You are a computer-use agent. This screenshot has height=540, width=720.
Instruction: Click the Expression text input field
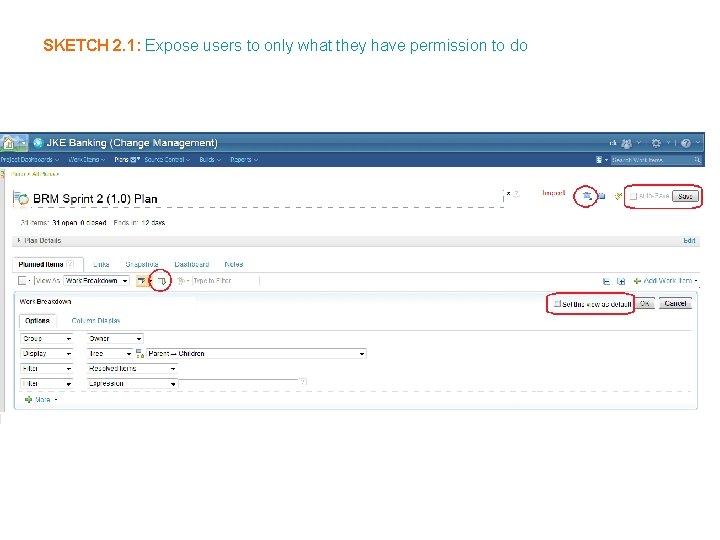(239, 383)
